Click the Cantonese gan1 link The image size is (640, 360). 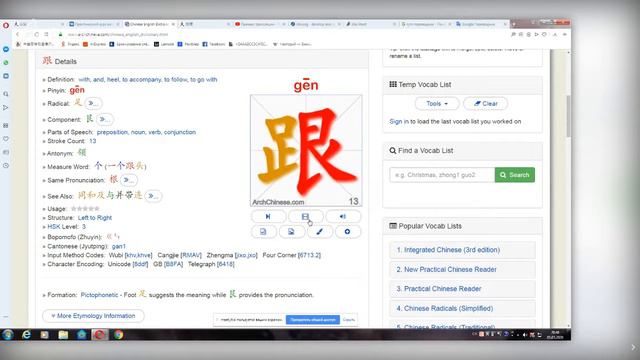[x=119, y=246]
